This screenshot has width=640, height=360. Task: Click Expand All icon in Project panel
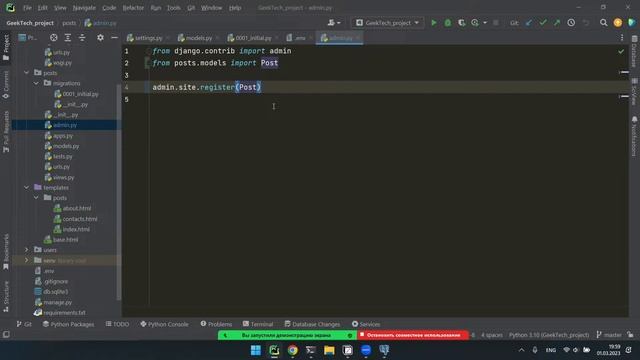(x=68, y=38)
